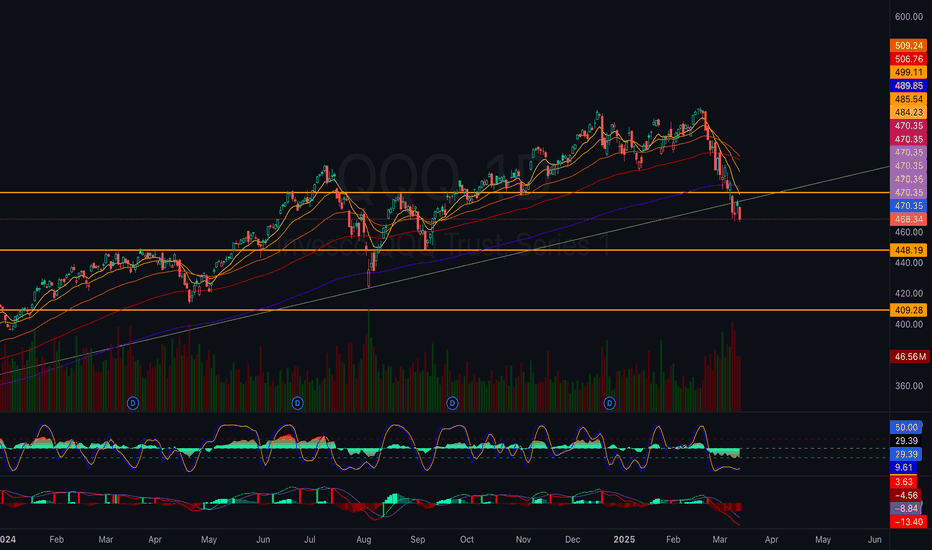Click the Sep label on time axis

coord(418,540)
